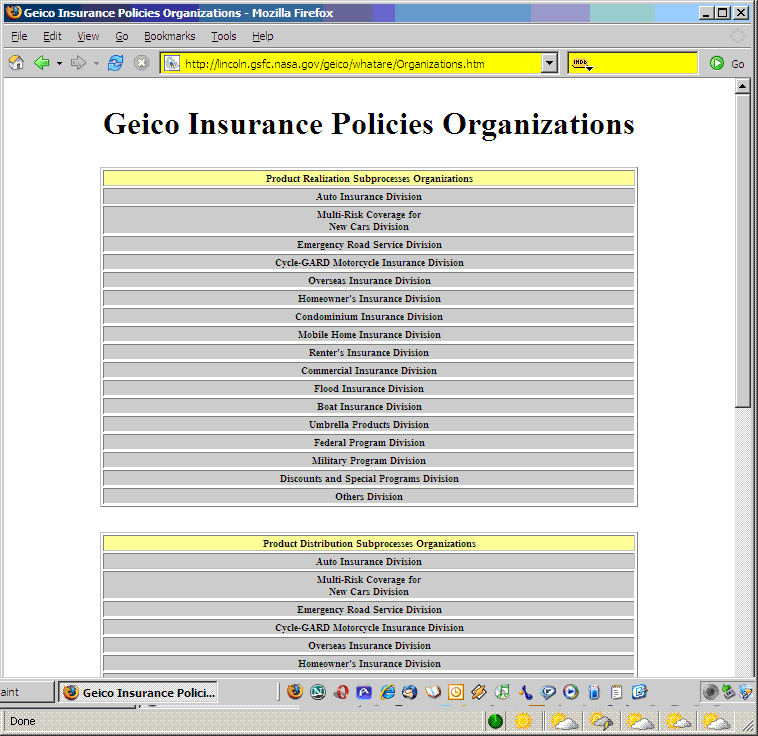Click Military Program Division row
This screenshot has width=758, height=736.
click(369, 460)
